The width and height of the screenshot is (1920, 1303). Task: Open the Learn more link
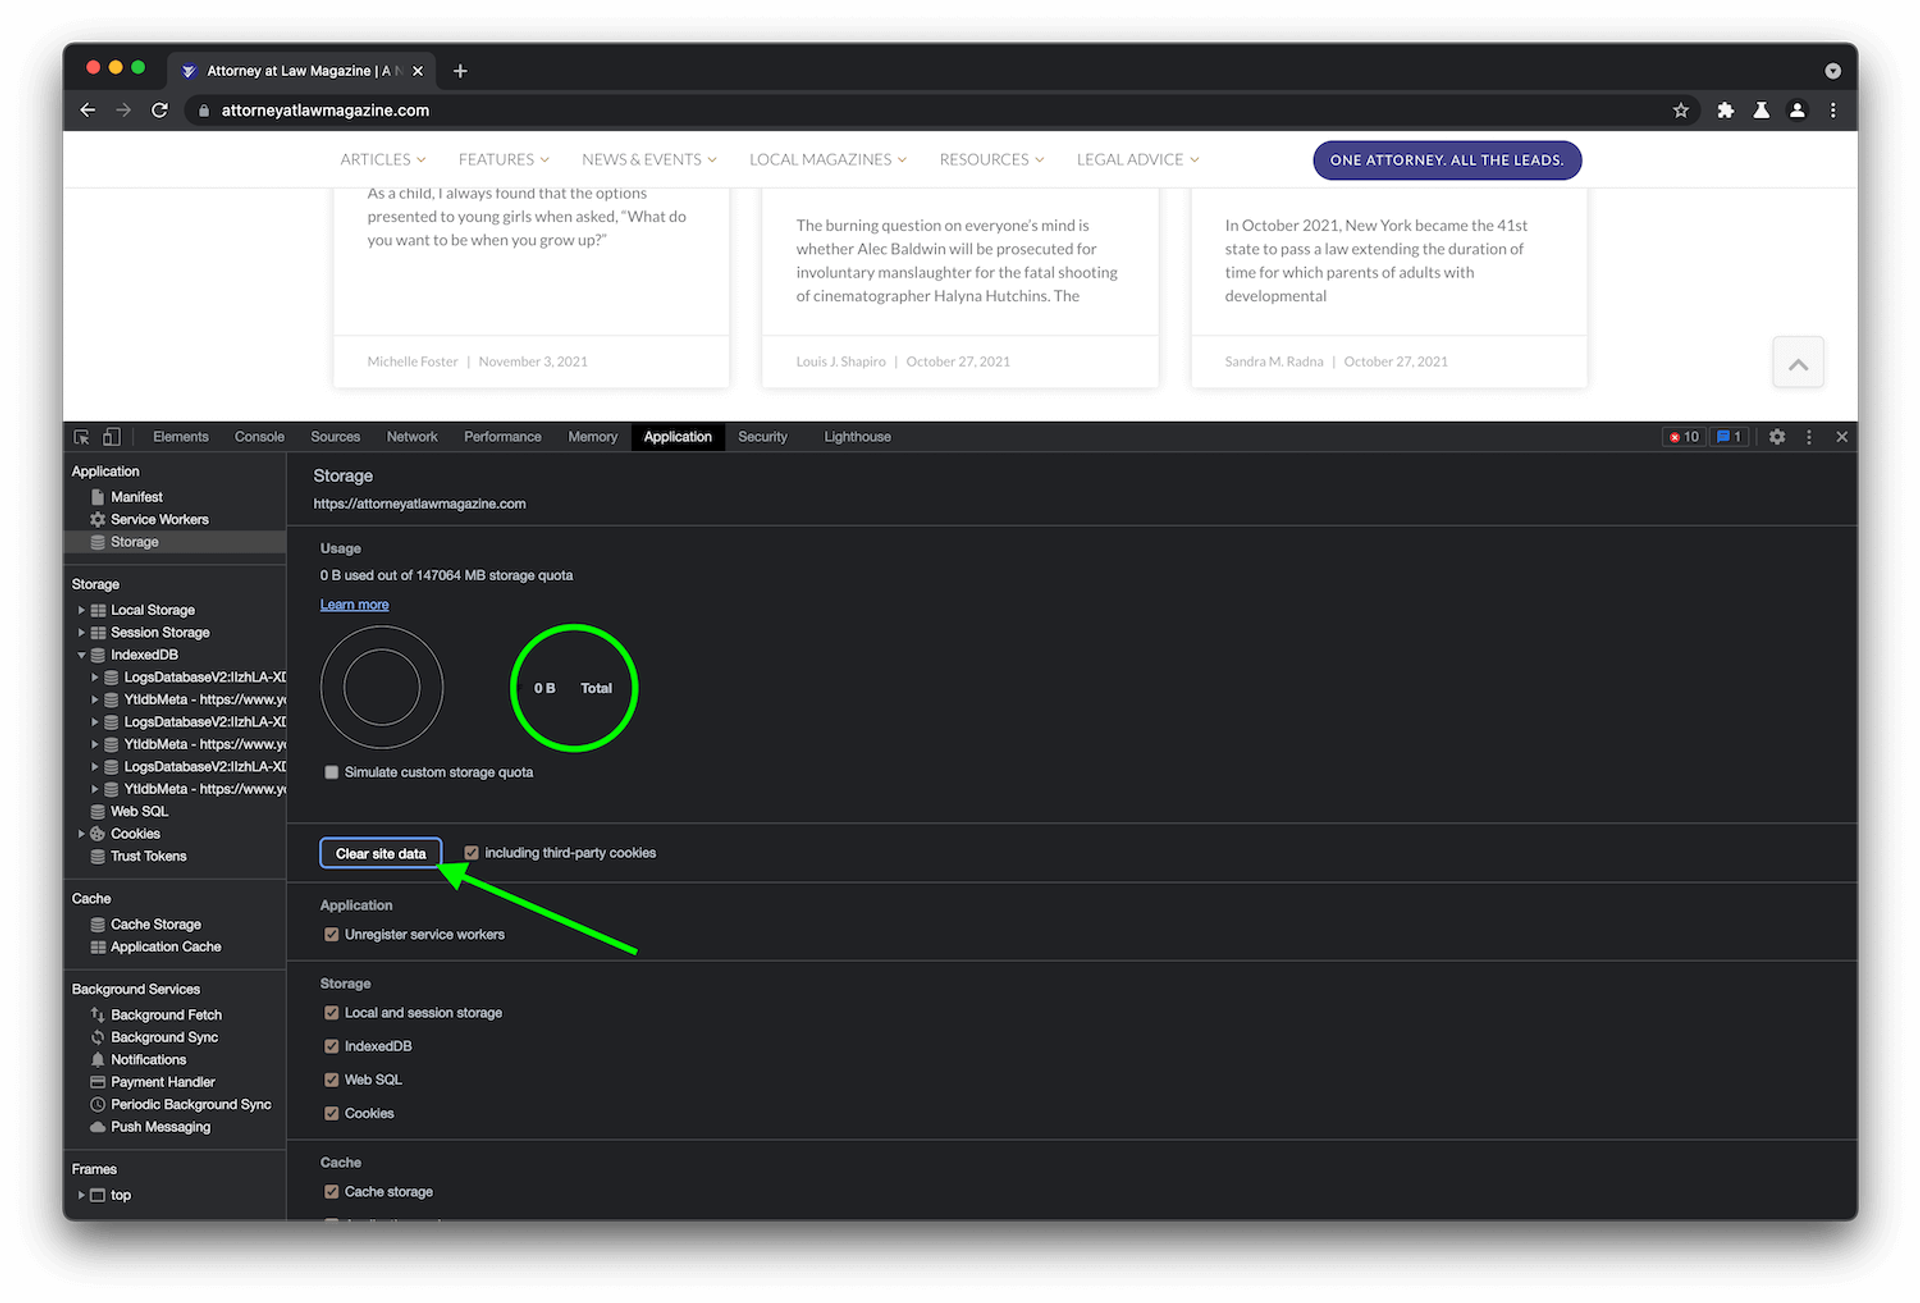tap(354, 605)
